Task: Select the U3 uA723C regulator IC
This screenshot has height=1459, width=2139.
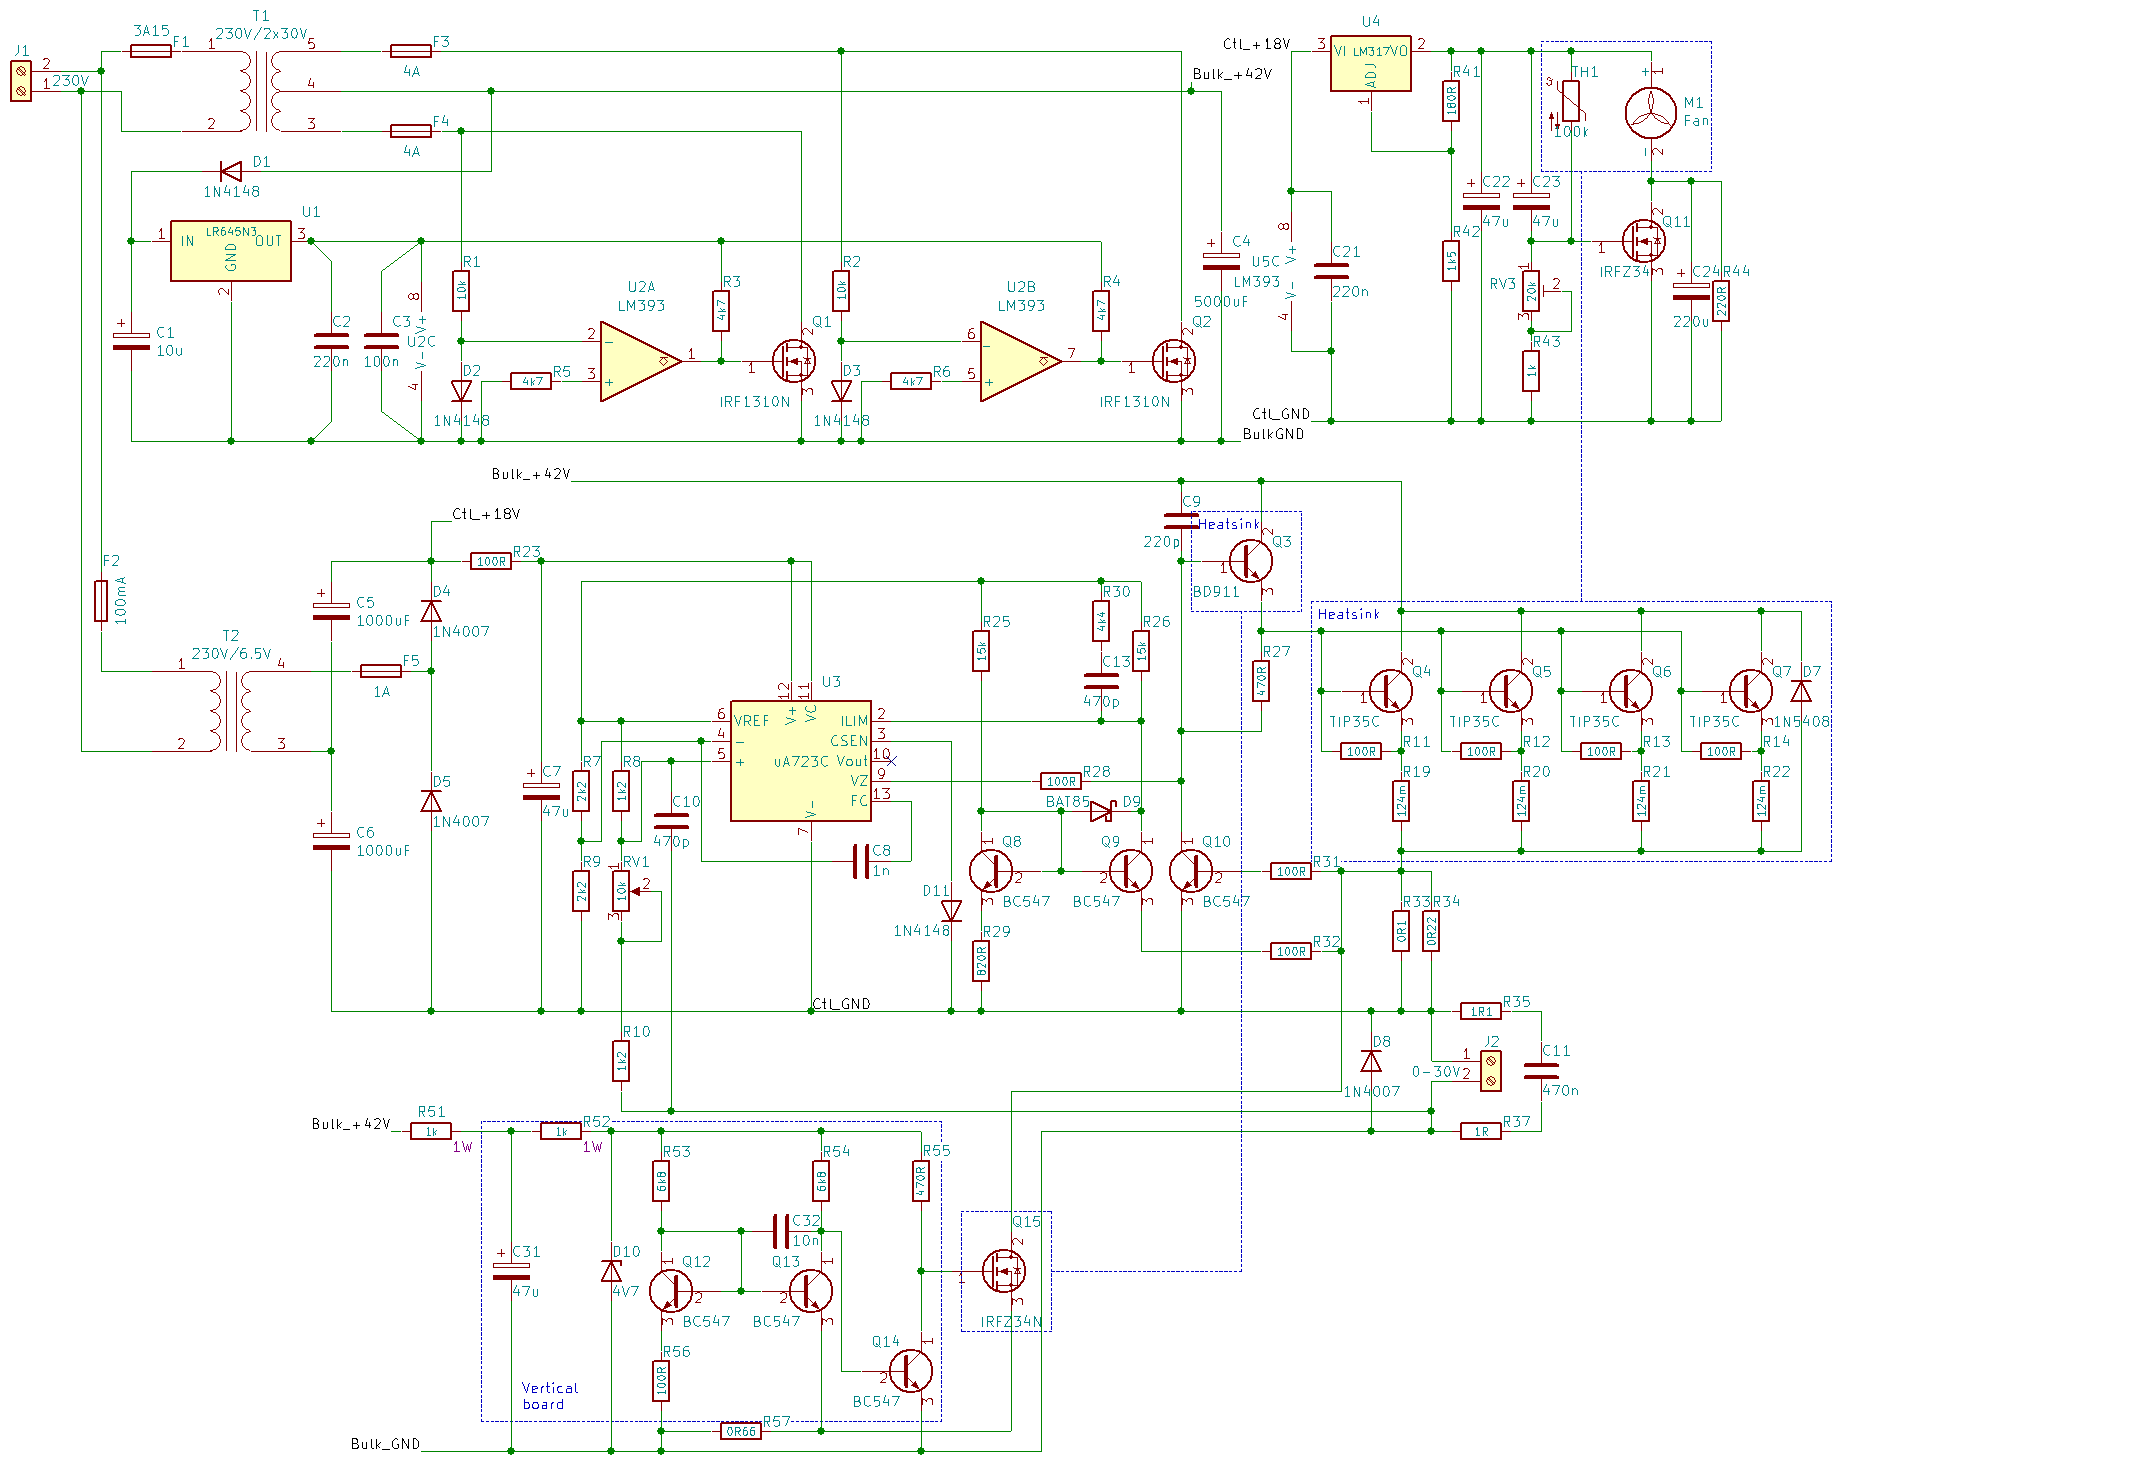Action: 801,761
